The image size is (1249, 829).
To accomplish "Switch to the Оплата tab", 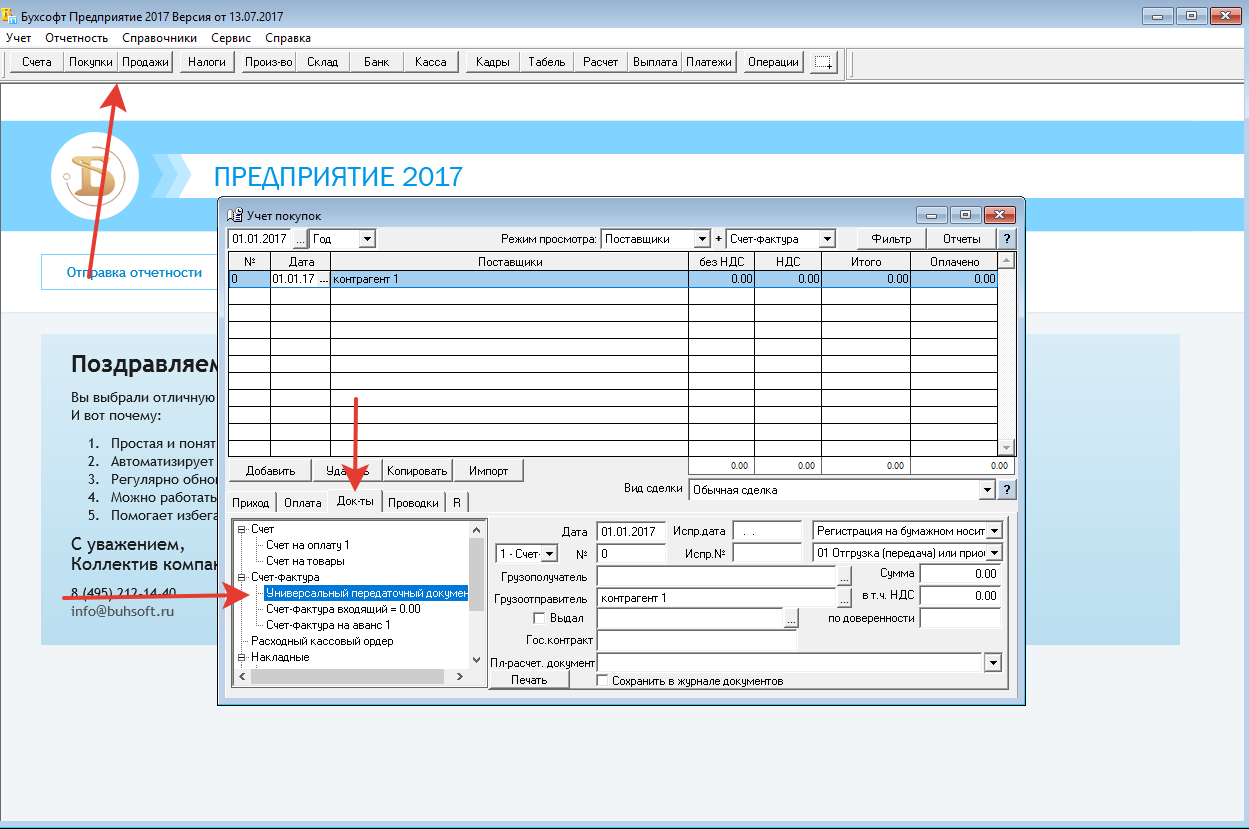I will (303, 503).
